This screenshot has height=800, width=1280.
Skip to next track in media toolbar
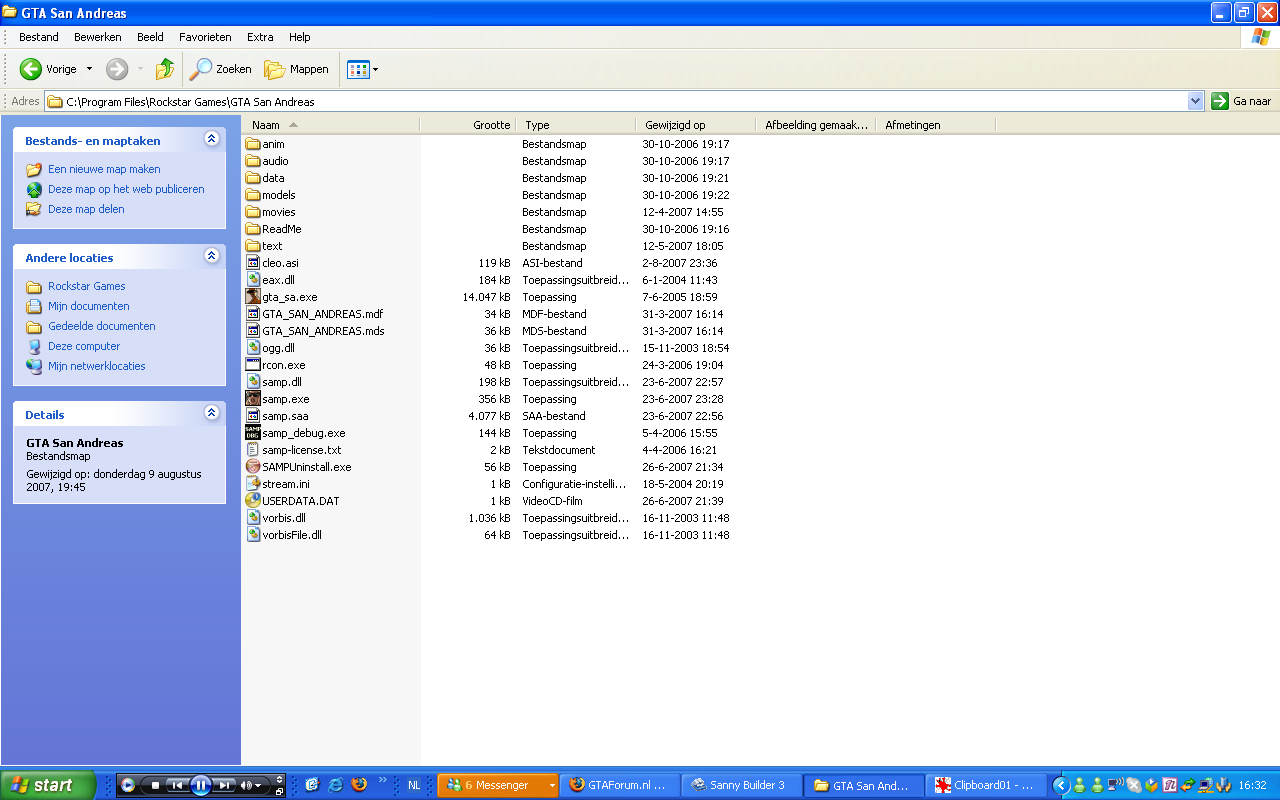click(x=225, y=785)
